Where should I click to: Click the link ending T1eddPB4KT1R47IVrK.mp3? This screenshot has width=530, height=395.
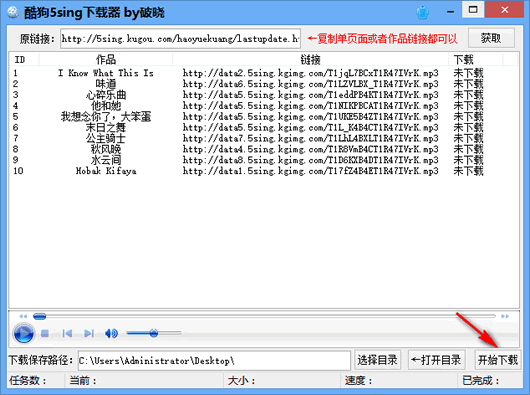311,95
